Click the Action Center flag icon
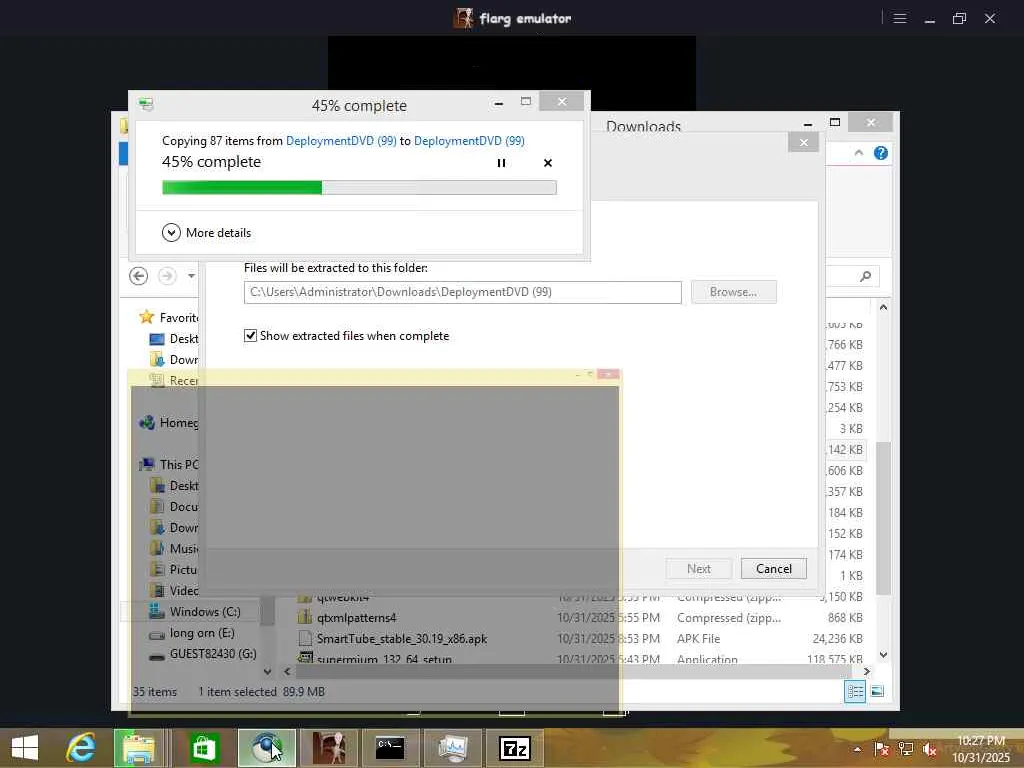The height and width of the screenshot is (768, 1024). click(x=881, y=749)
